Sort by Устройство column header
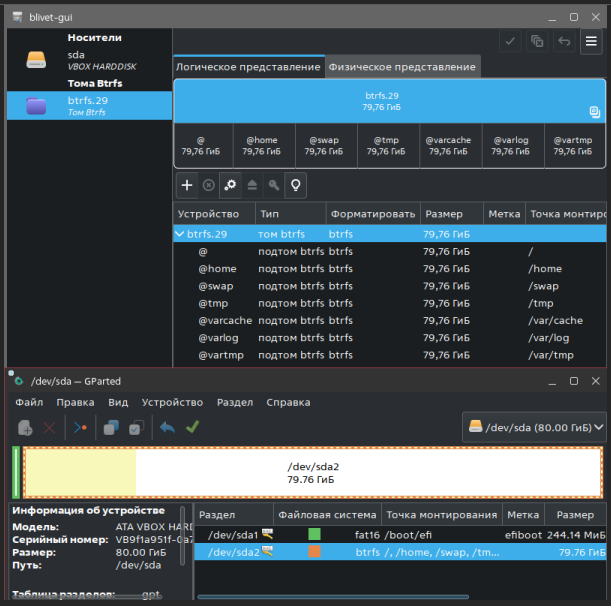Screen dimensions: 611x606 point(214,214)
